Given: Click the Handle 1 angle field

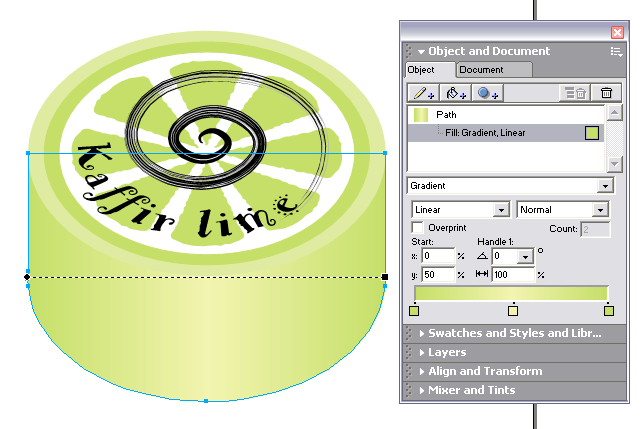Looking at the screenshot, I should pyautogui.click(x=505, y=256).
